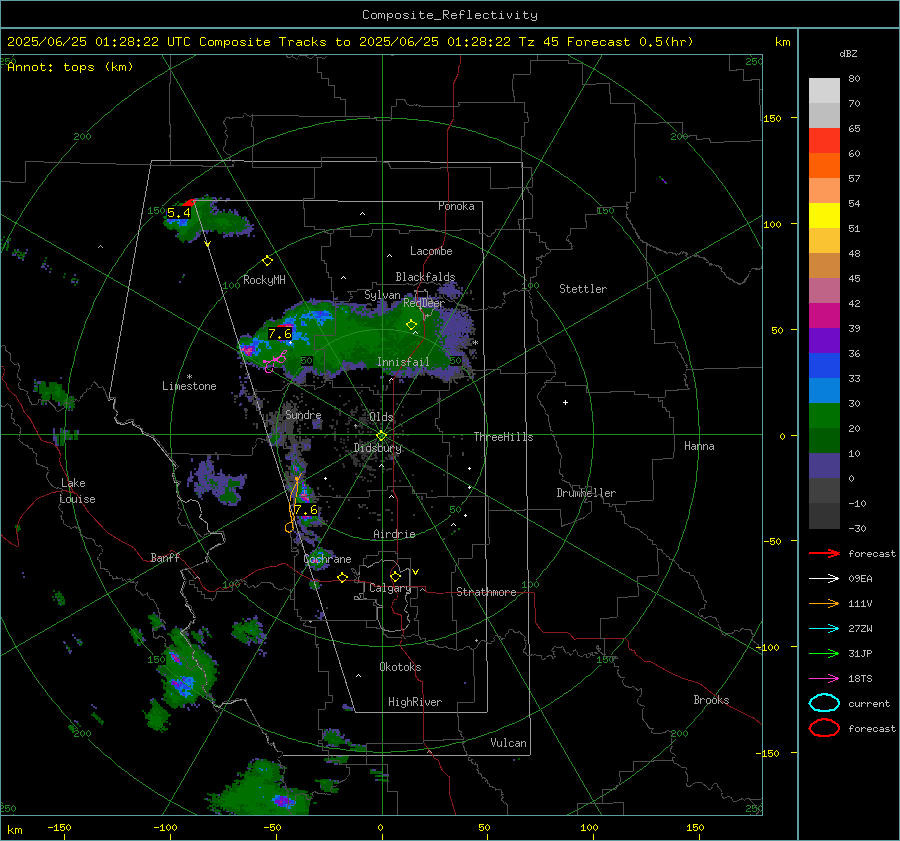Click the Brooks city label
The image size is (900, 841).
711,700
